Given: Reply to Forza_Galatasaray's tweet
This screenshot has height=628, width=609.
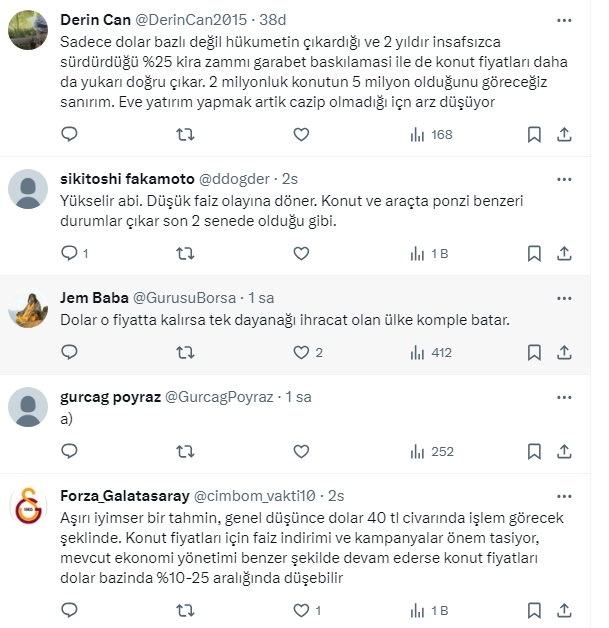Looking at the screenshot, I should pos(69,609).
